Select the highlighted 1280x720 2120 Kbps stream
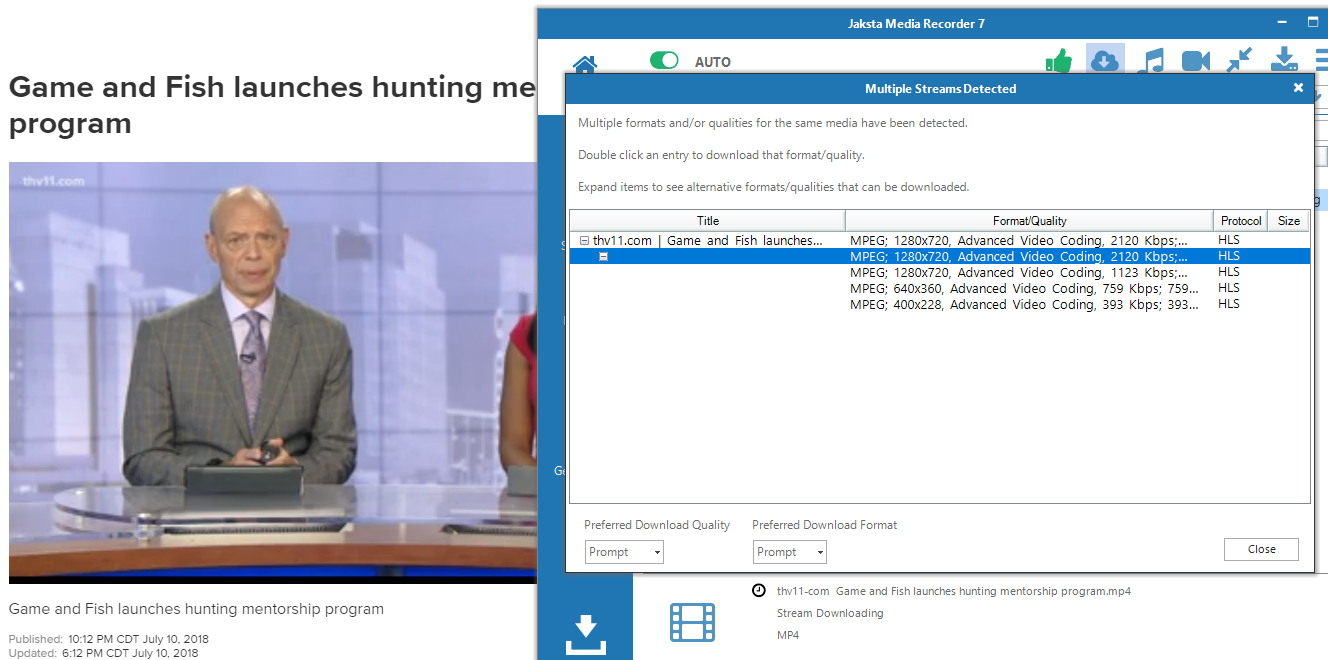This screenshot has height=660, width=1328. (x=939, y=257)
